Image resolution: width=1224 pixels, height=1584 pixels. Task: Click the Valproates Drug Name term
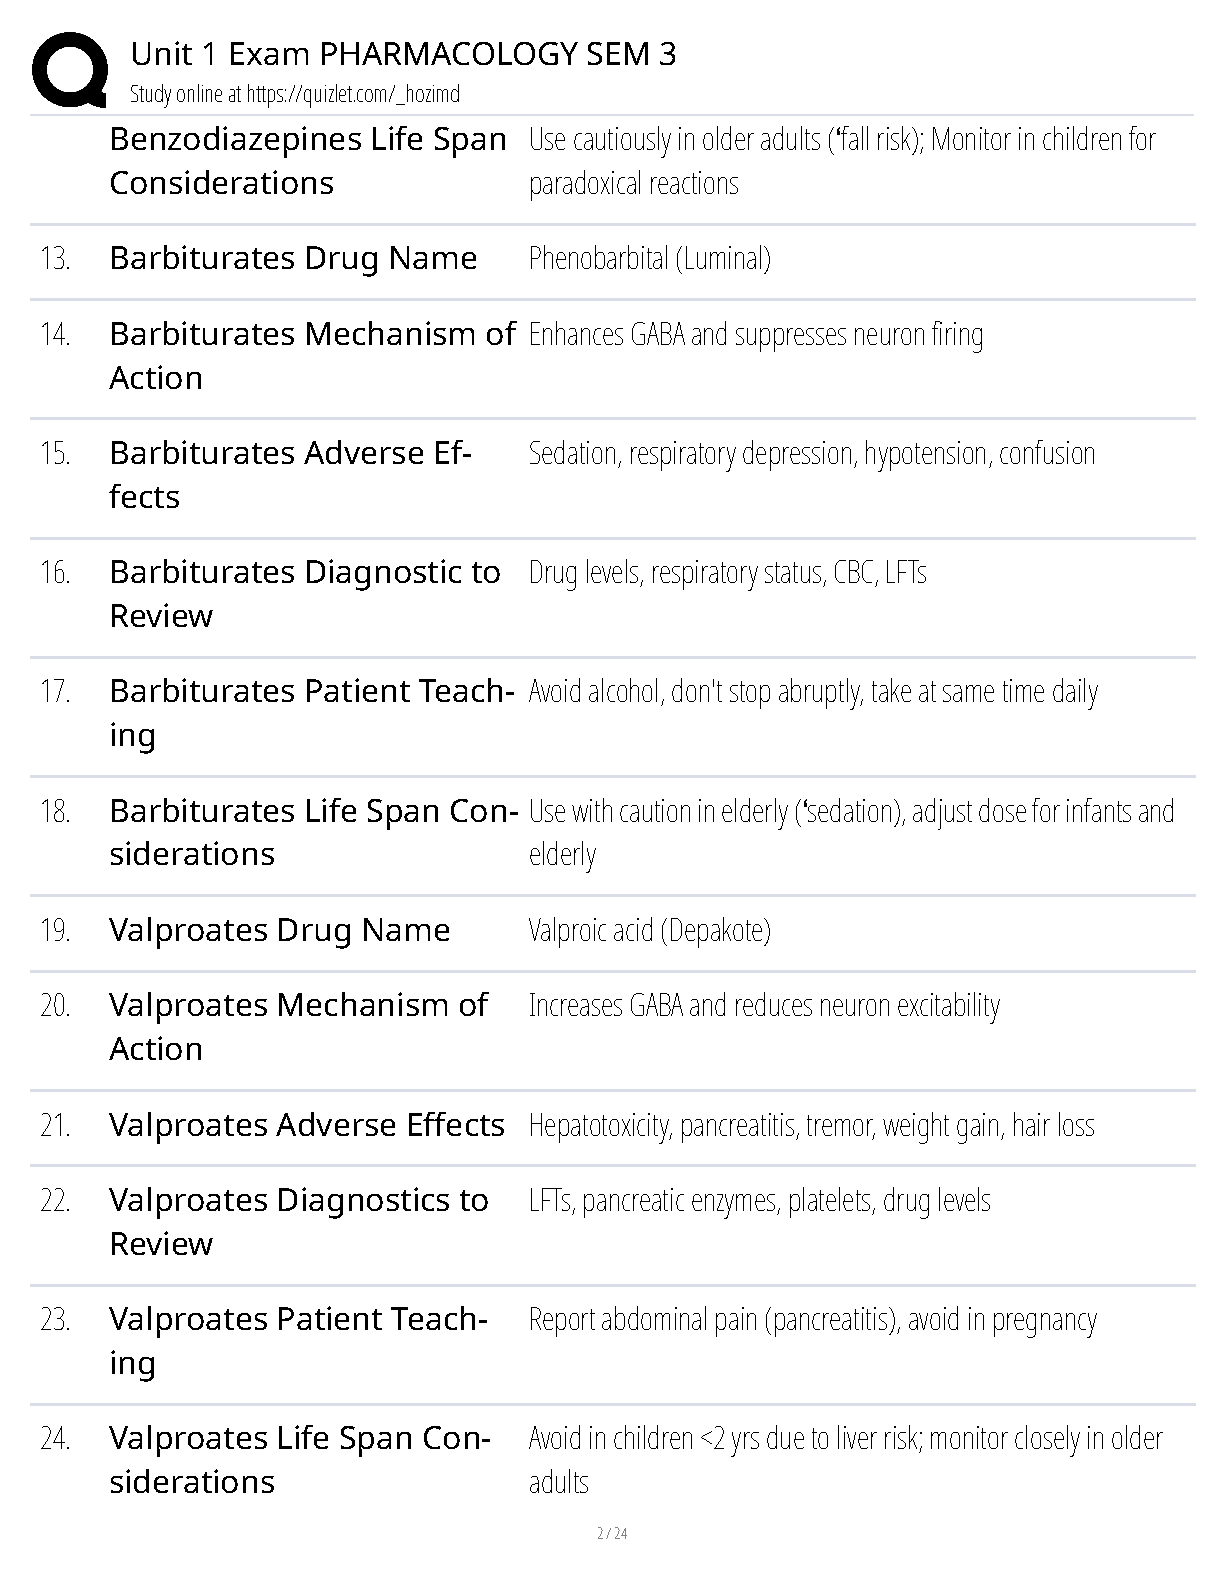279,930
